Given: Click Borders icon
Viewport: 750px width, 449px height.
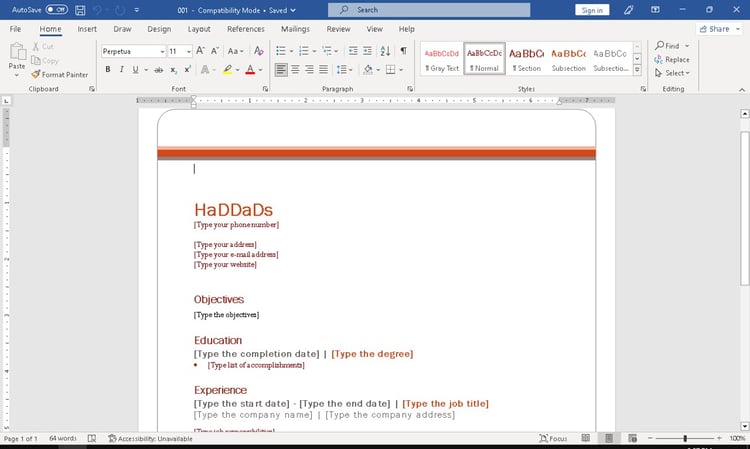Looking at the screenshot, I should [x=390, y=70].
